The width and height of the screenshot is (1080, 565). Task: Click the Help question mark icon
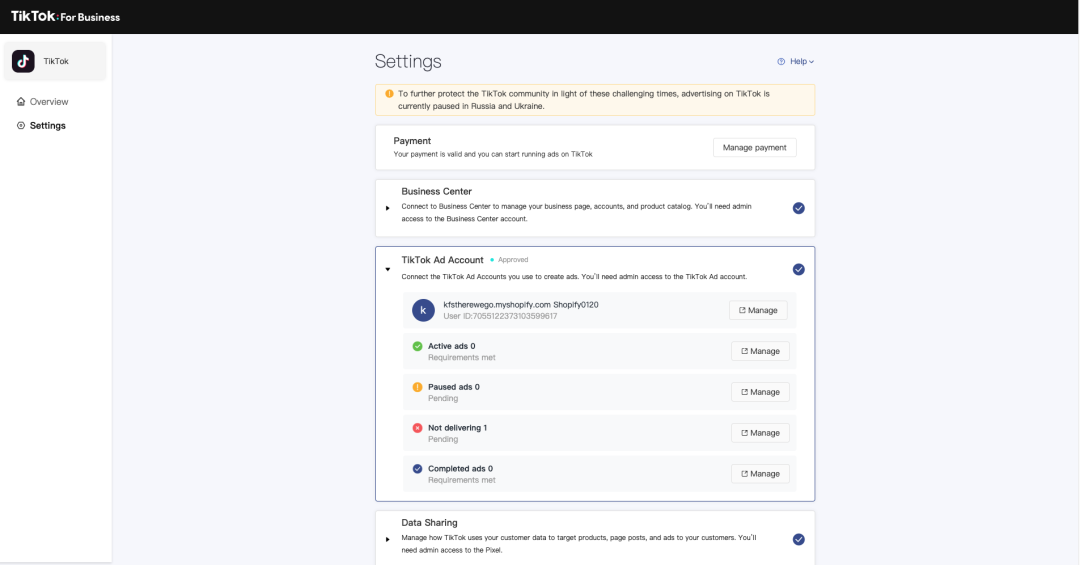click(781, 61)
